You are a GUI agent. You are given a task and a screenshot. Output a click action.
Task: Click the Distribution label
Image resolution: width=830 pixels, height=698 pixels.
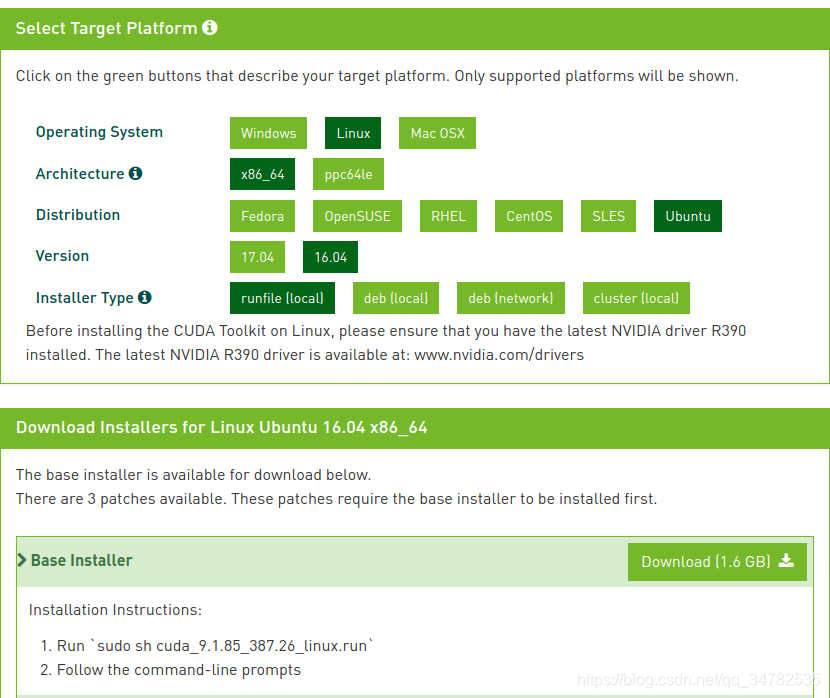[x=78, y=215]
